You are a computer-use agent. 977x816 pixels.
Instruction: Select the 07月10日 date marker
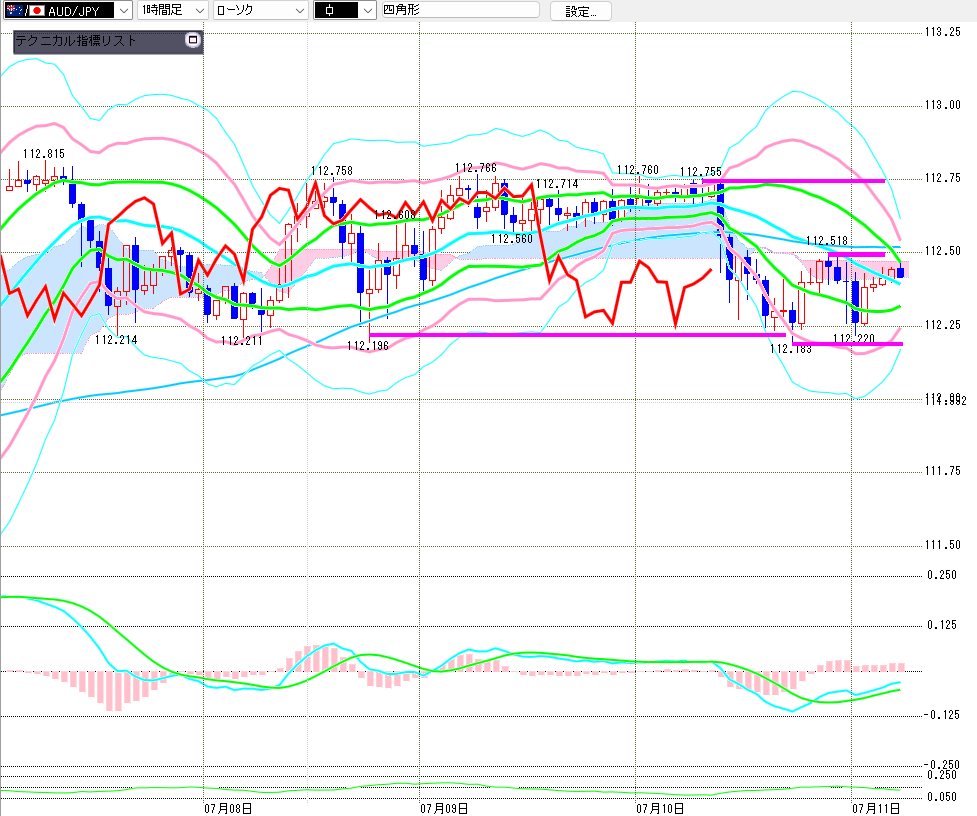coord(660,809)
